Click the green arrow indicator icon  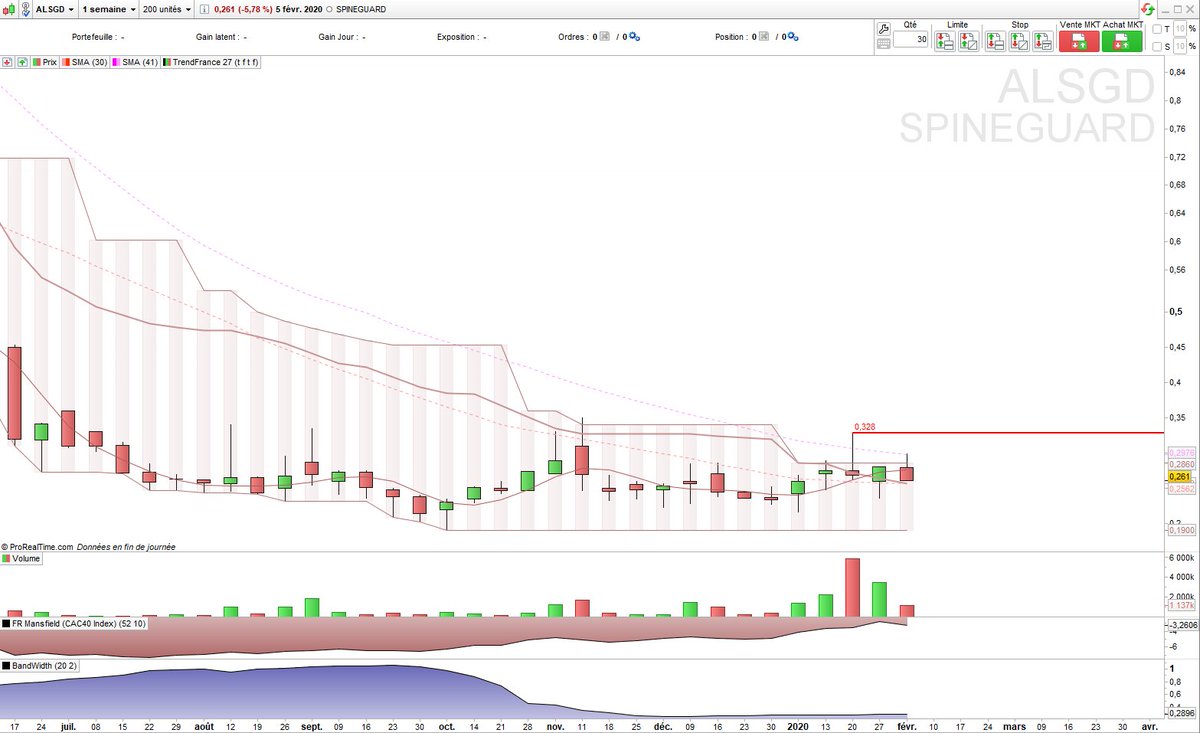[22, 62]
